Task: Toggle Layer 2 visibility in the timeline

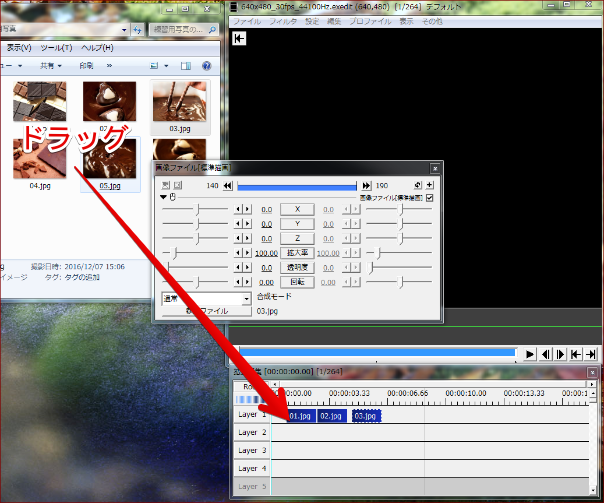Action: pos(252,432)
